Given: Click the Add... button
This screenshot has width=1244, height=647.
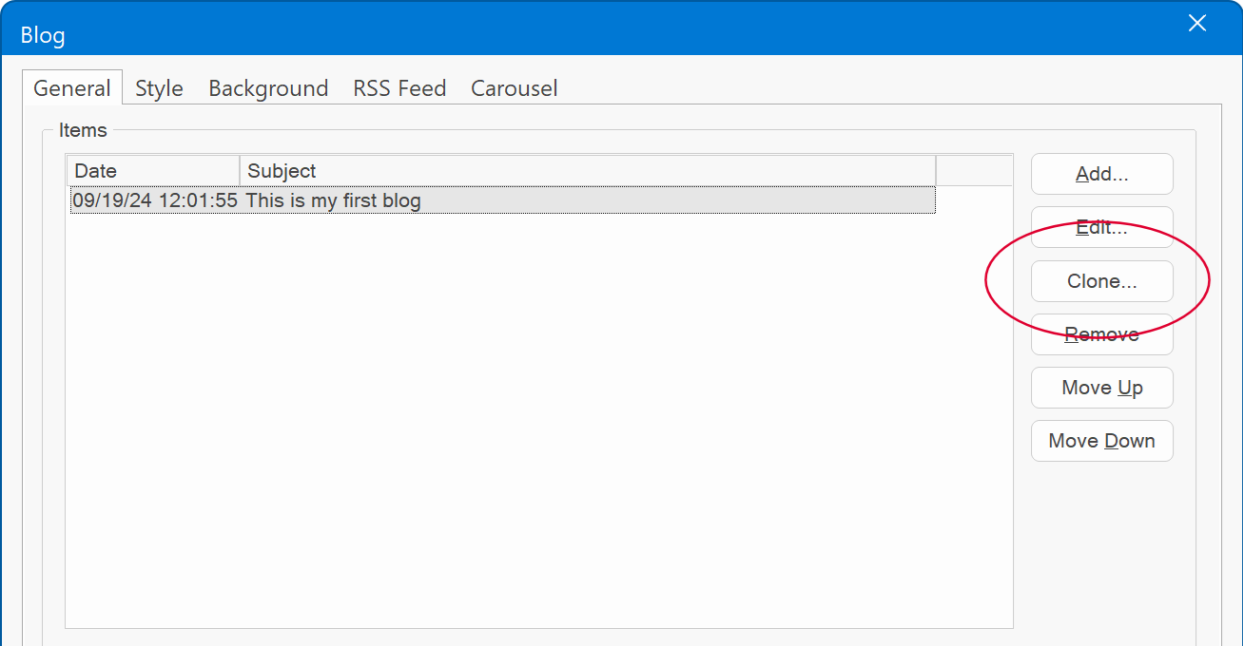Looking at the screenshot, I should tap(1102, 174).
